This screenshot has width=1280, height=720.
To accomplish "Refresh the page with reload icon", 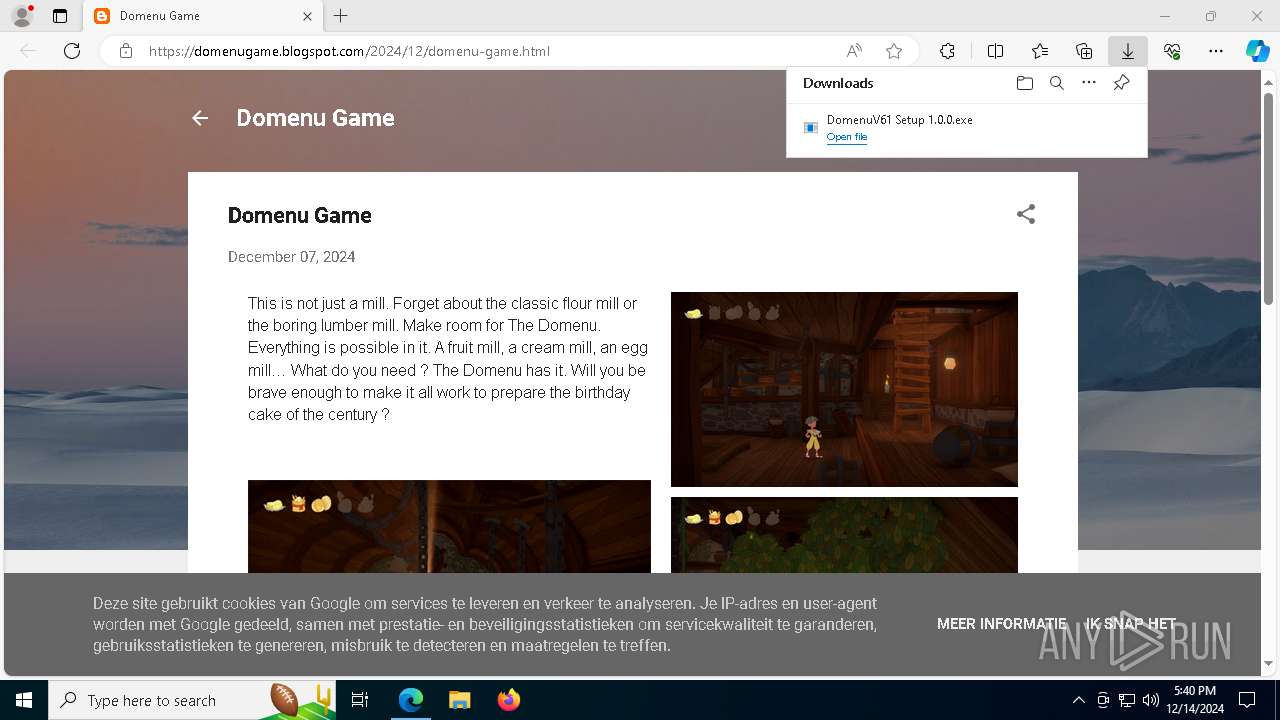I will click(72, 51).
